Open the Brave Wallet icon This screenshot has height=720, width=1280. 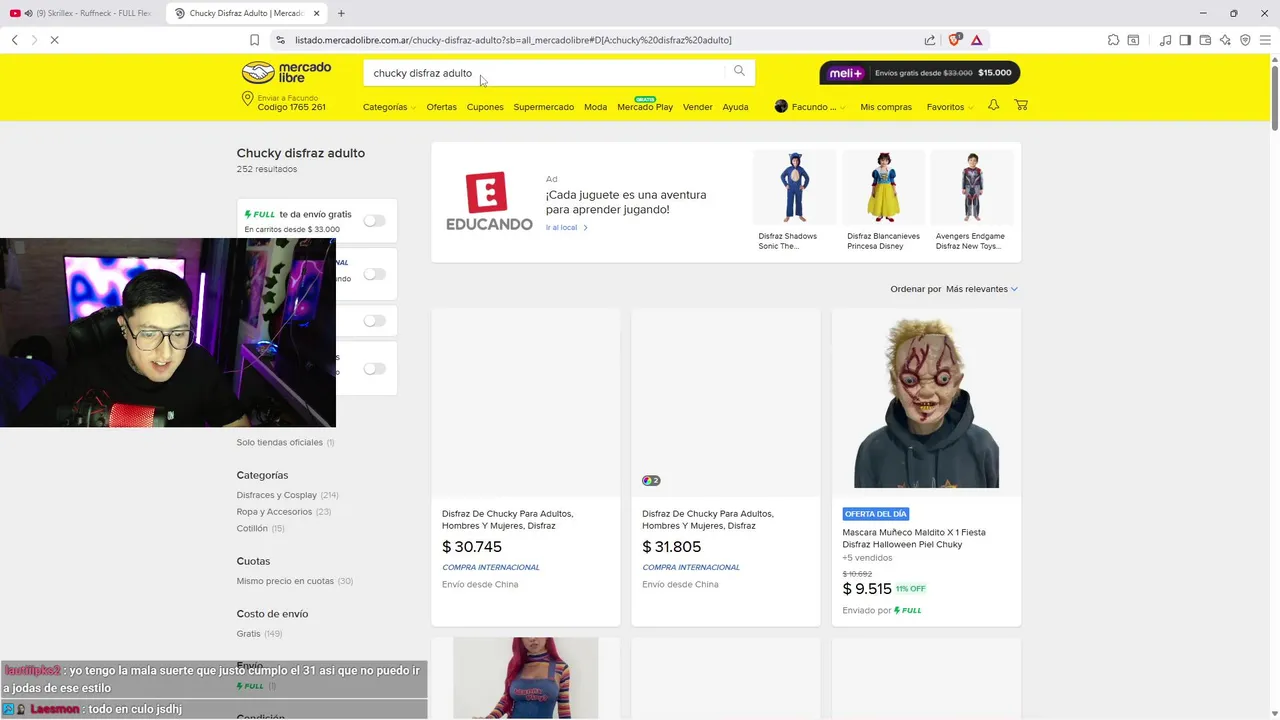(x=1205, y=40)
